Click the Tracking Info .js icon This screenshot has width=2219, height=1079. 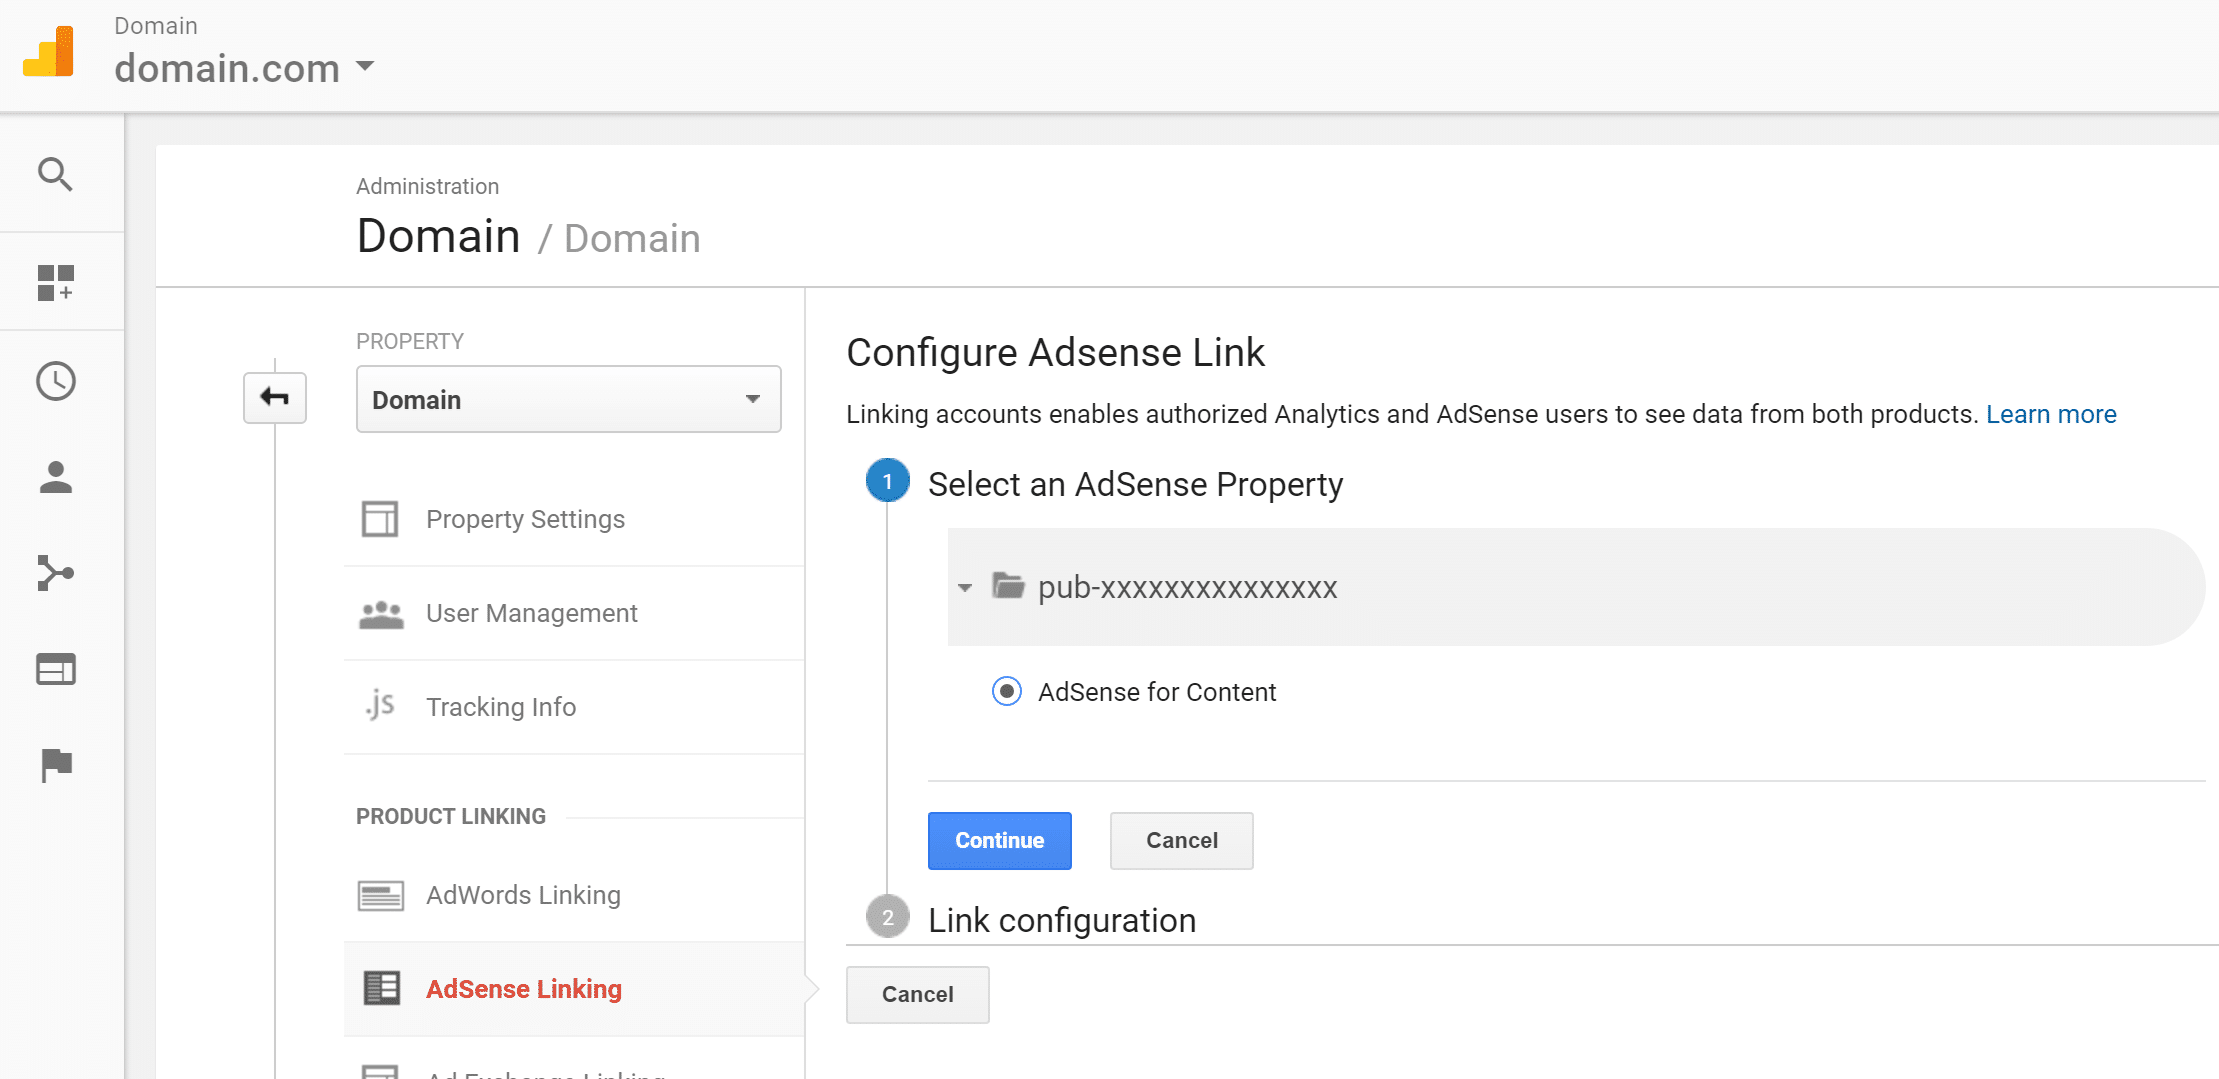coord(380,706)
